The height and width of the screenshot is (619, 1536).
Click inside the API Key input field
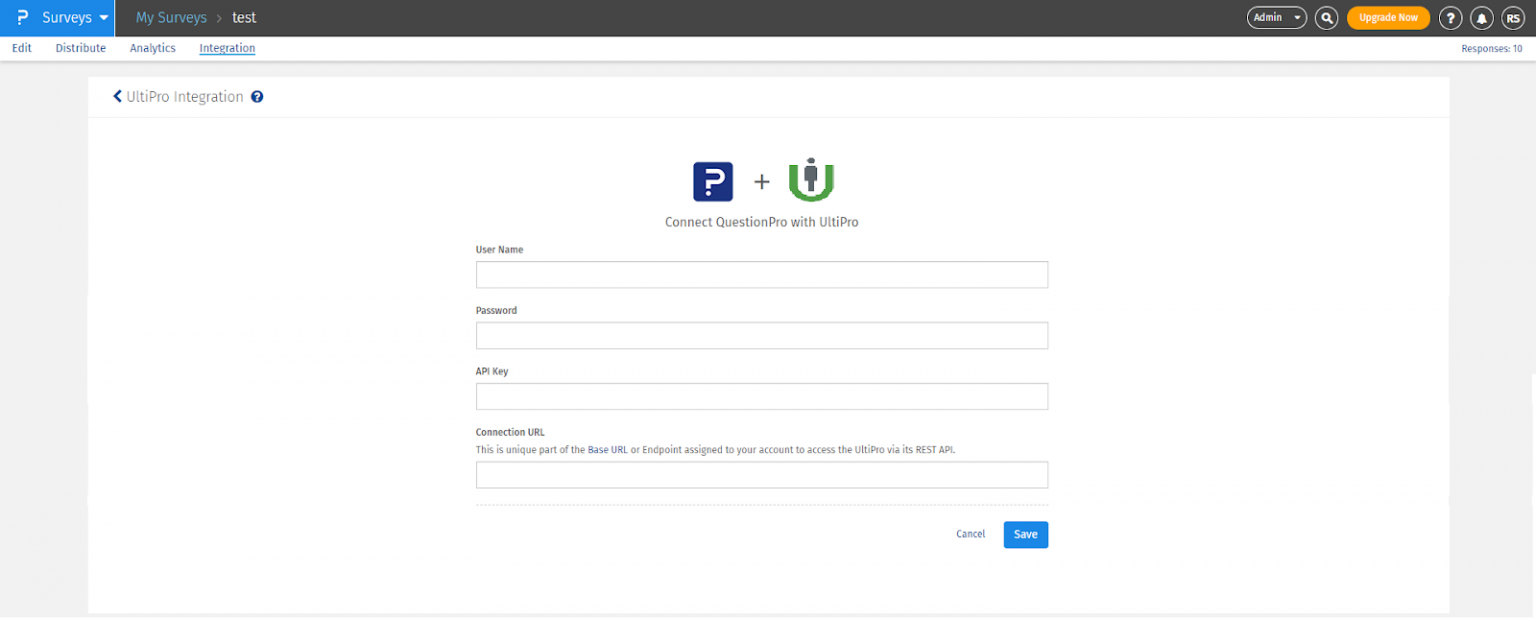point(761,396)
